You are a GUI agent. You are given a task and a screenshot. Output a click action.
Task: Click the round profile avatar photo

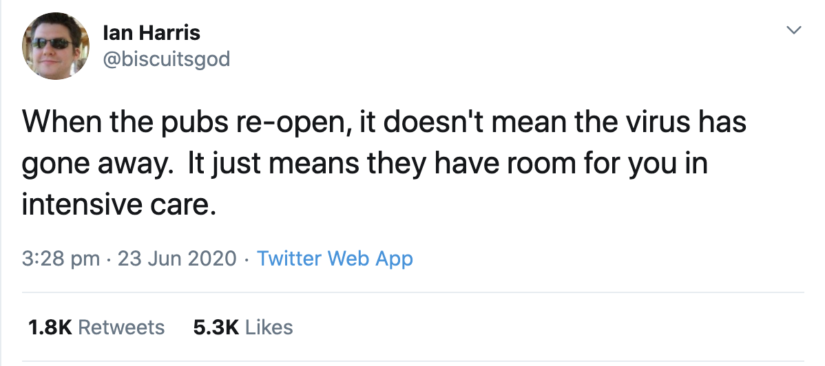point(55,46)
